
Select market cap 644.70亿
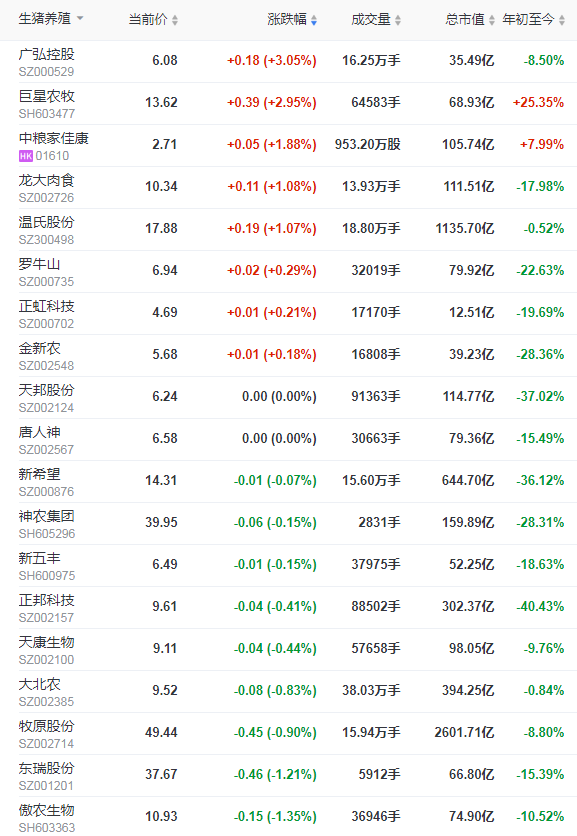[x=468, y=480]
